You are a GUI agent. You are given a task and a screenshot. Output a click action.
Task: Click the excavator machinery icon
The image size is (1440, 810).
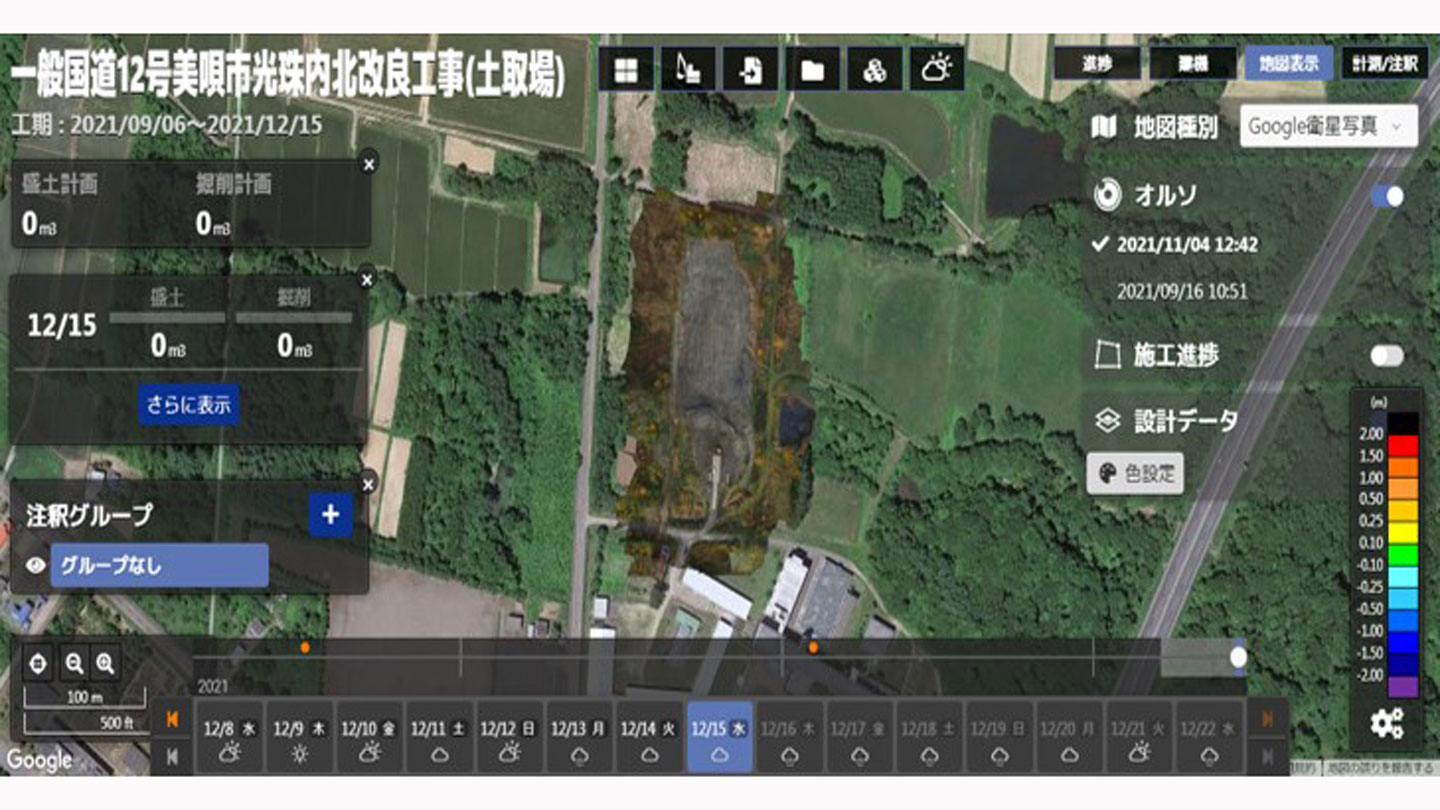(688, 70)
